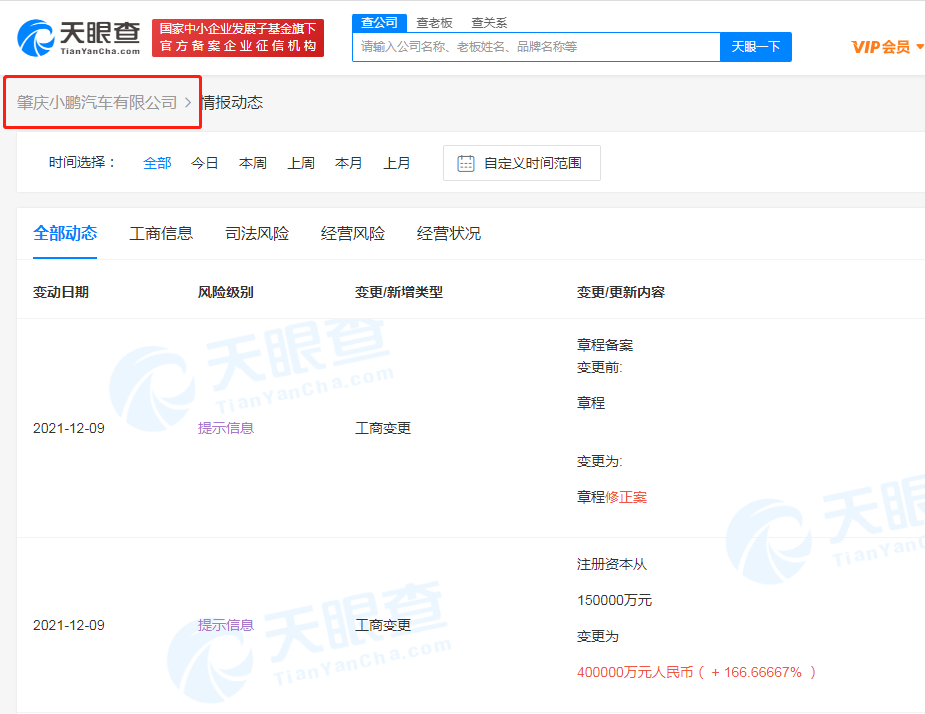
Task: Open 肇庆小鹏汽车有限公司 breadcrumb link
Action: click(96, 102)
